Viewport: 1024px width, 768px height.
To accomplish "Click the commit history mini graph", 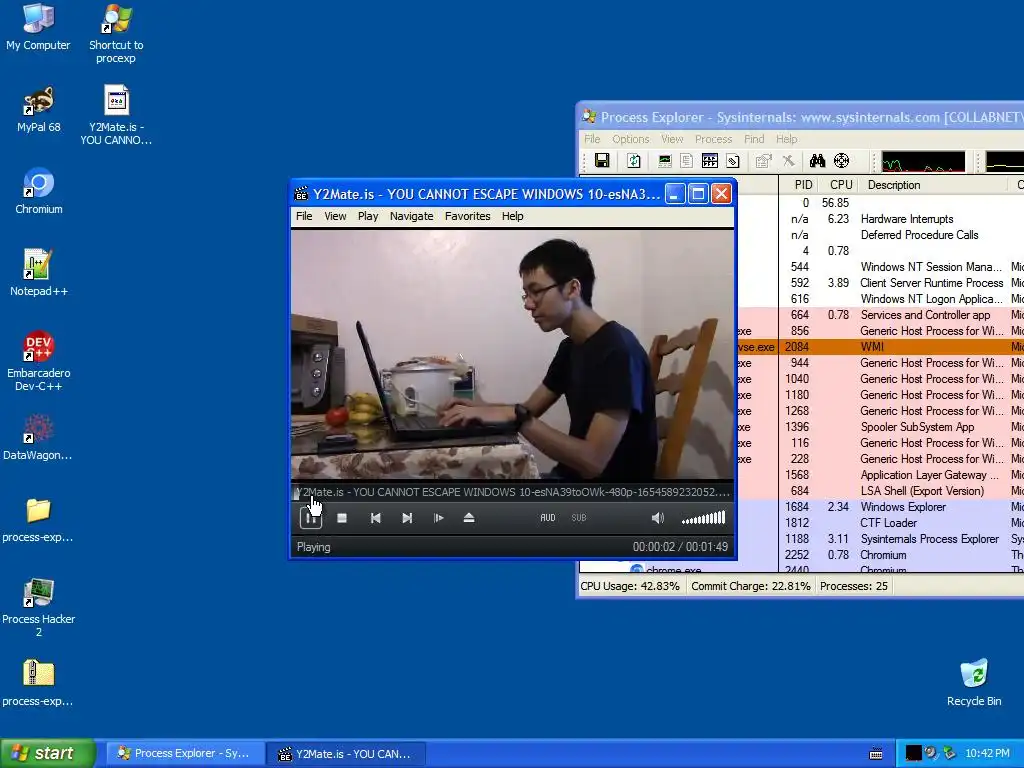I will click(1005, 161).
